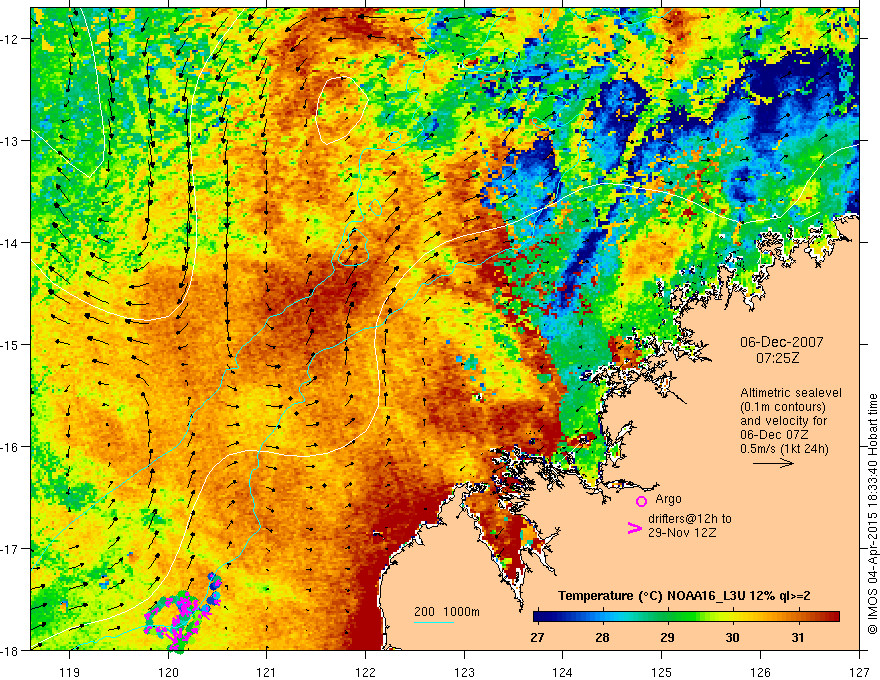Click the IMOS copyright timestamp text

click(x=873, y=514)
